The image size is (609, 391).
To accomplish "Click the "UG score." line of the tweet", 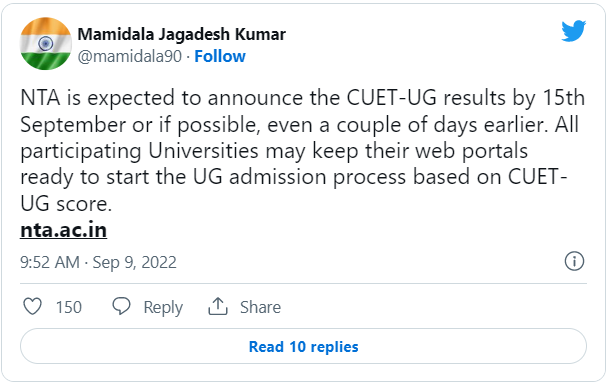I will coord(66,203).
